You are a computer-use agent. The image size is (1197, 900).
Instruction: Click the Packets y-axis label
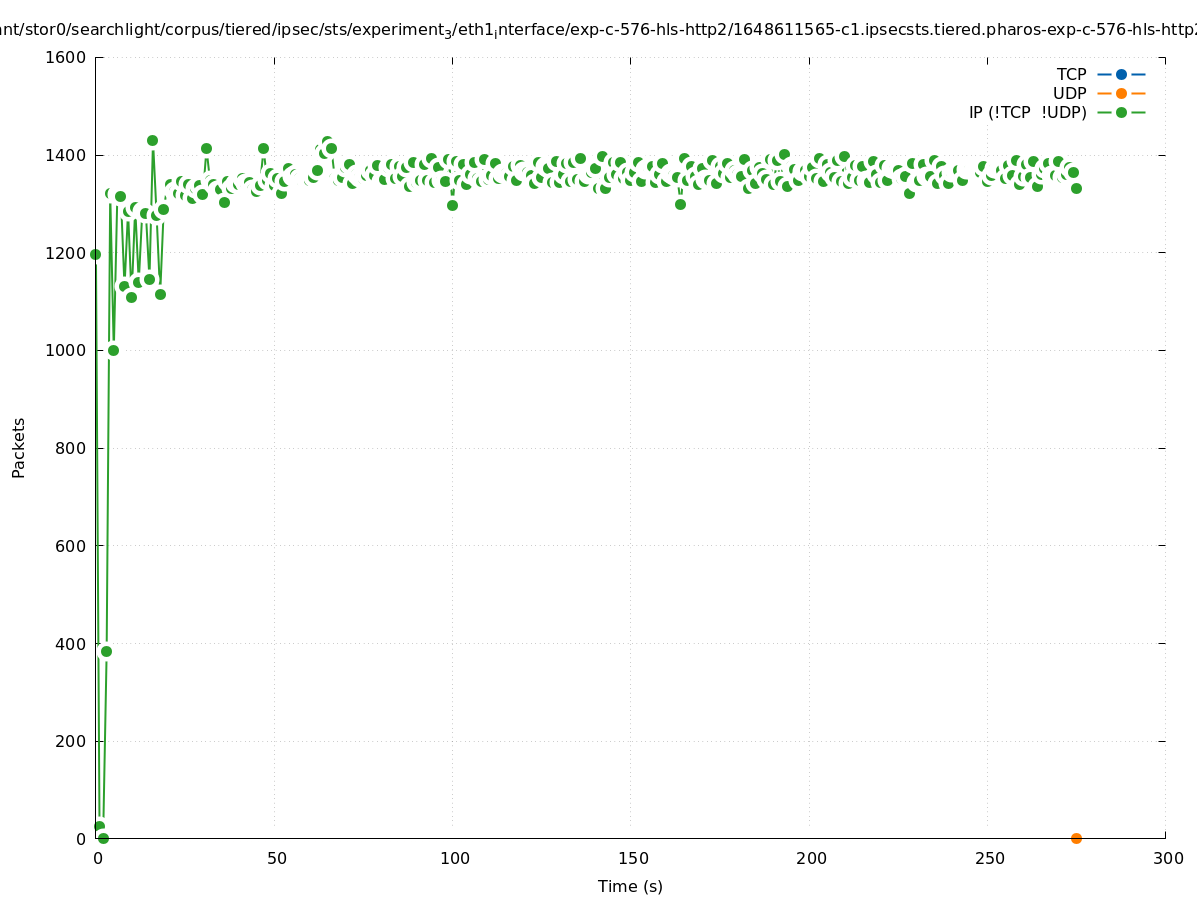[x=19, y=447]
